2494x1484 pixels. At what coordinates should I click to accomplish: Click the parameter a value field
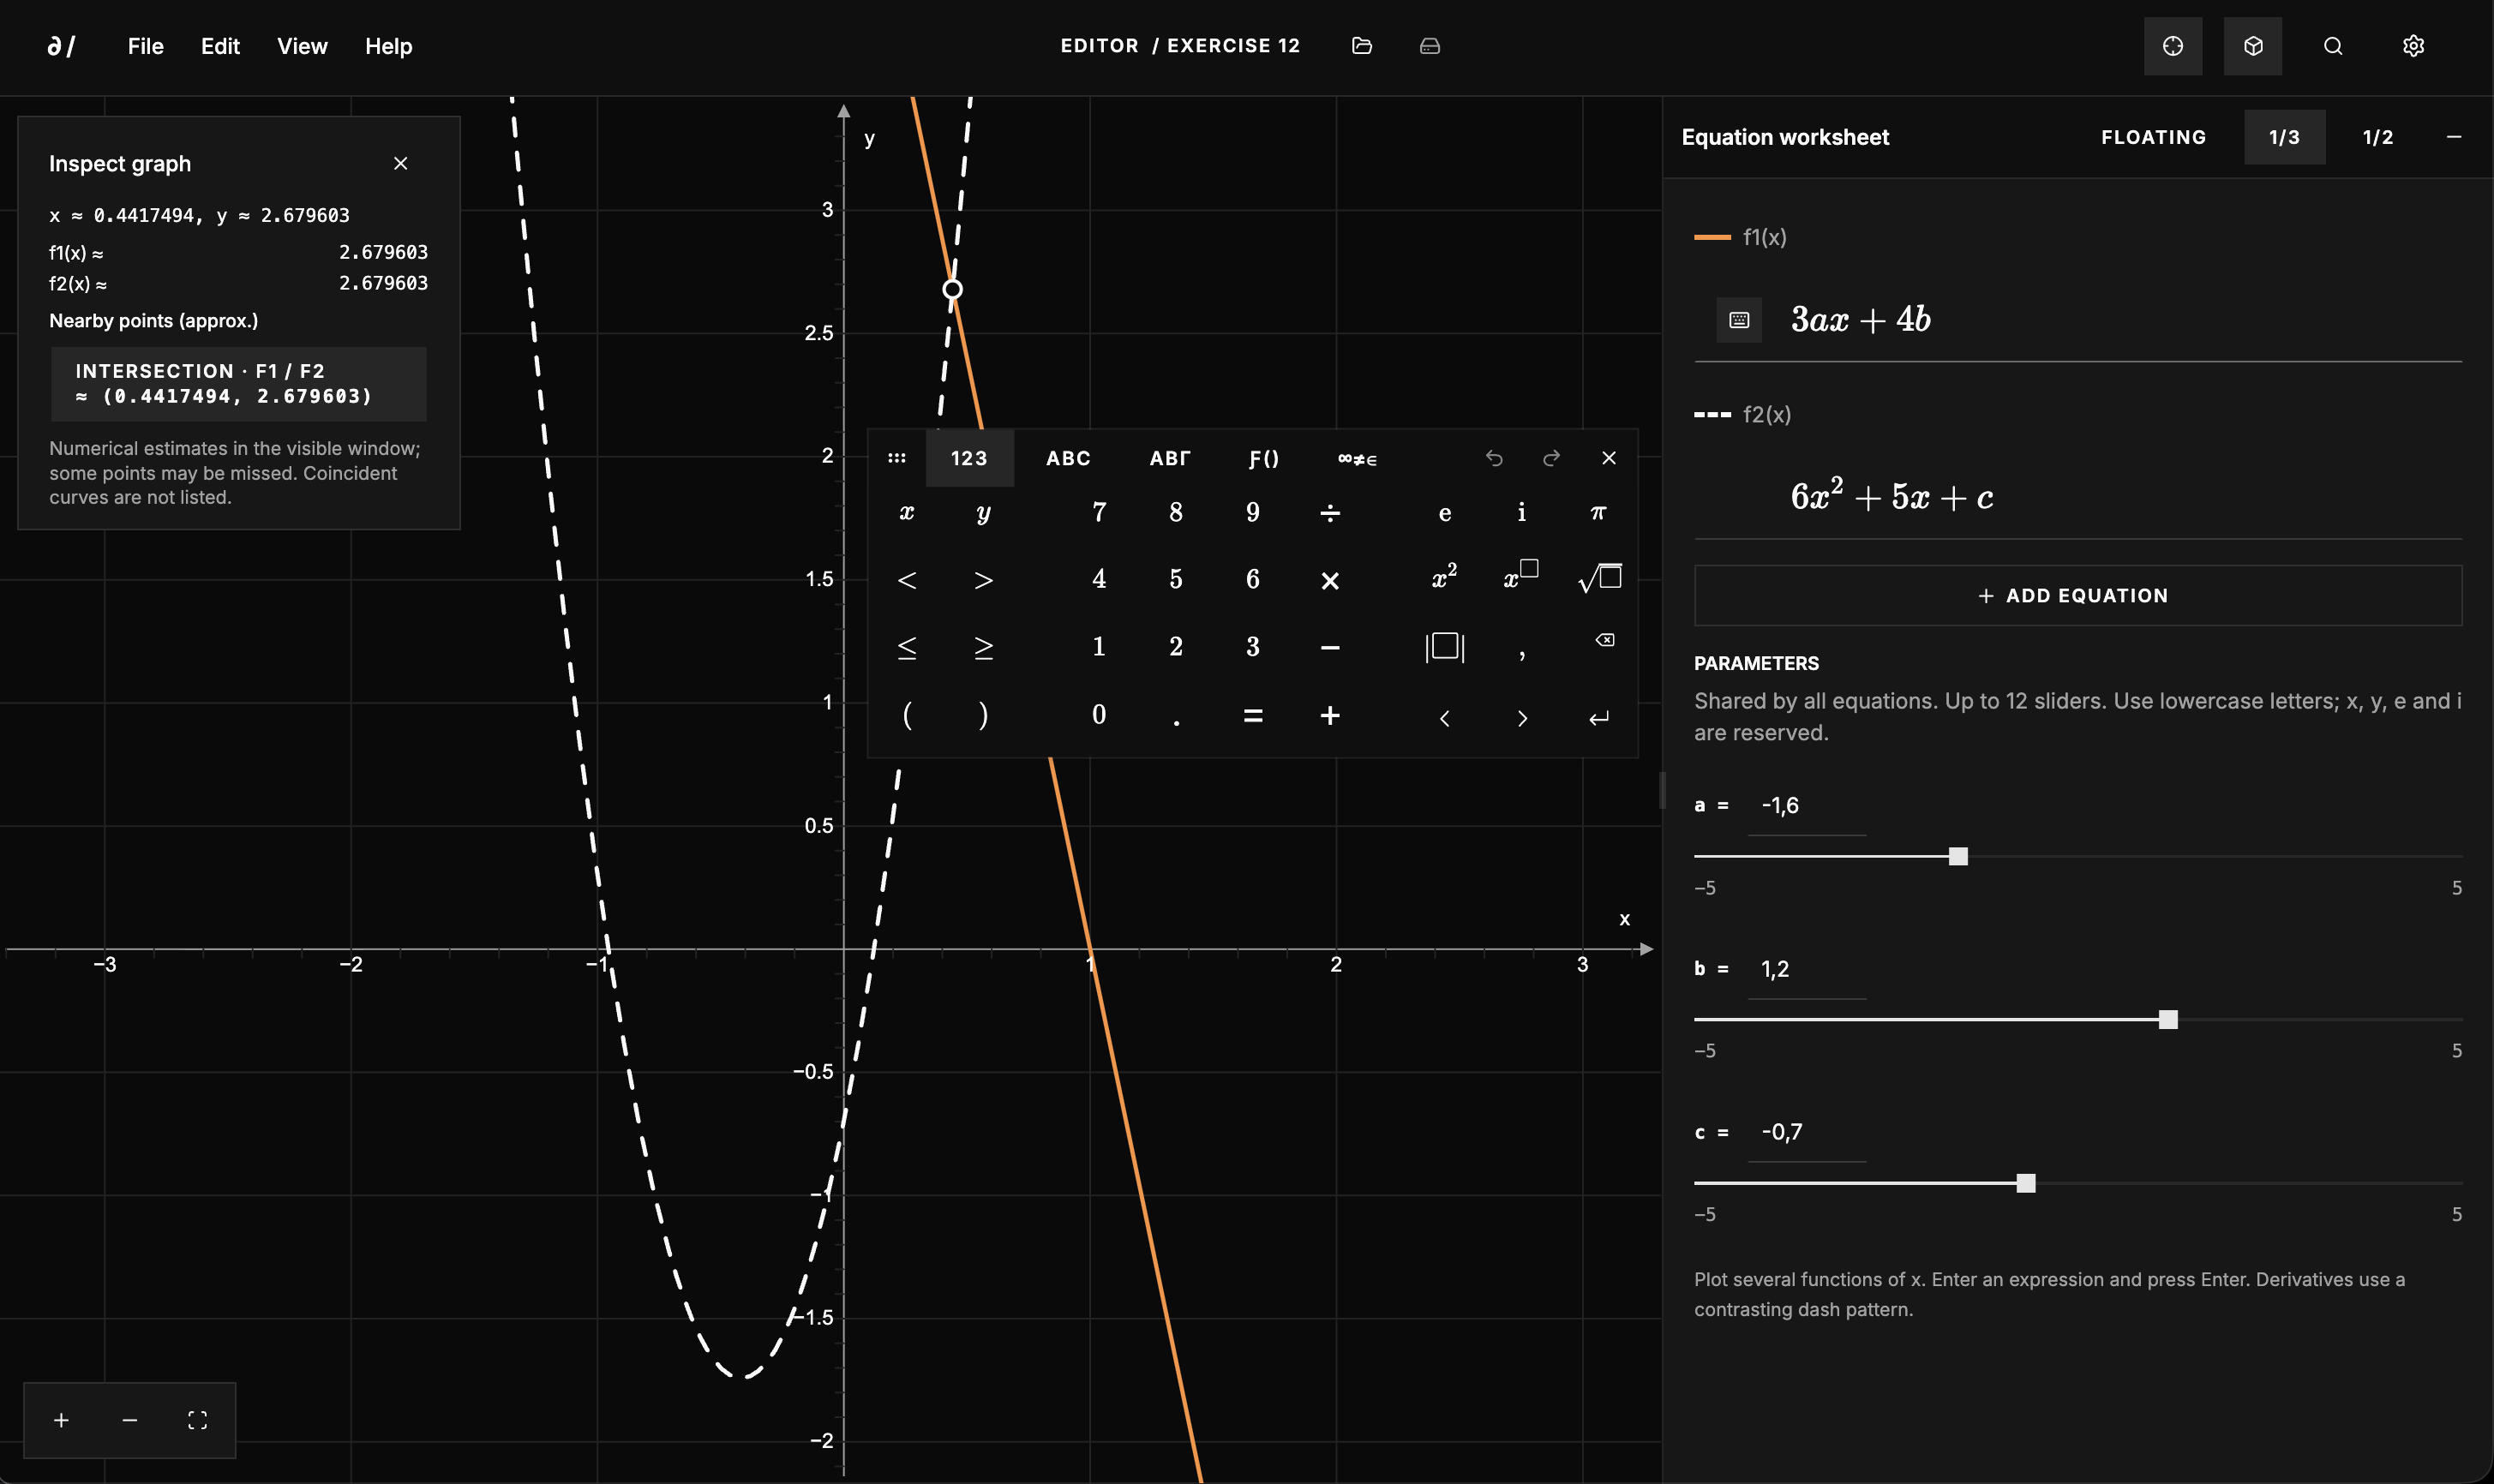1807,806
